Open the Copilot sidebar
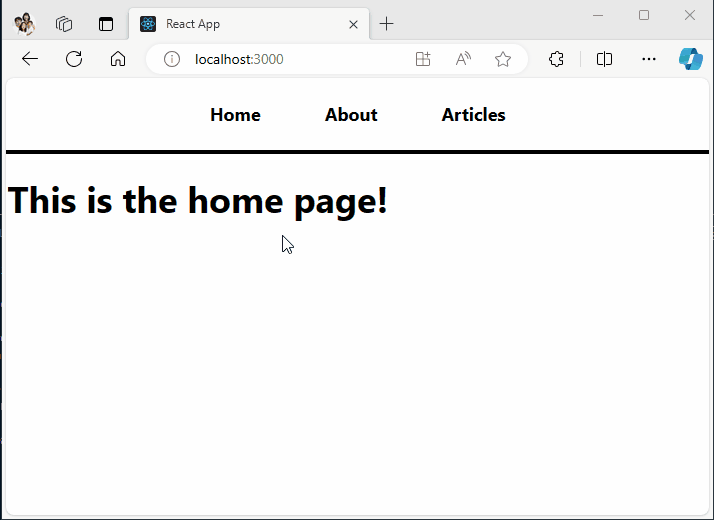Viewport: 714px width, 520px height. tap(691, 59)
